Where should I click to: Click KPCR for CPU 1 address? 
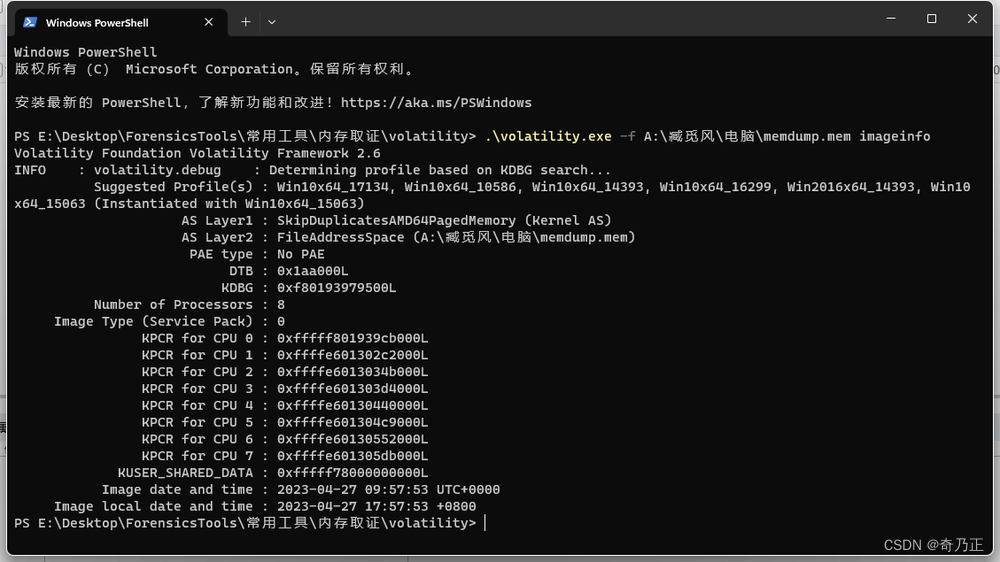pyautogui.click(x=352, y=355)
